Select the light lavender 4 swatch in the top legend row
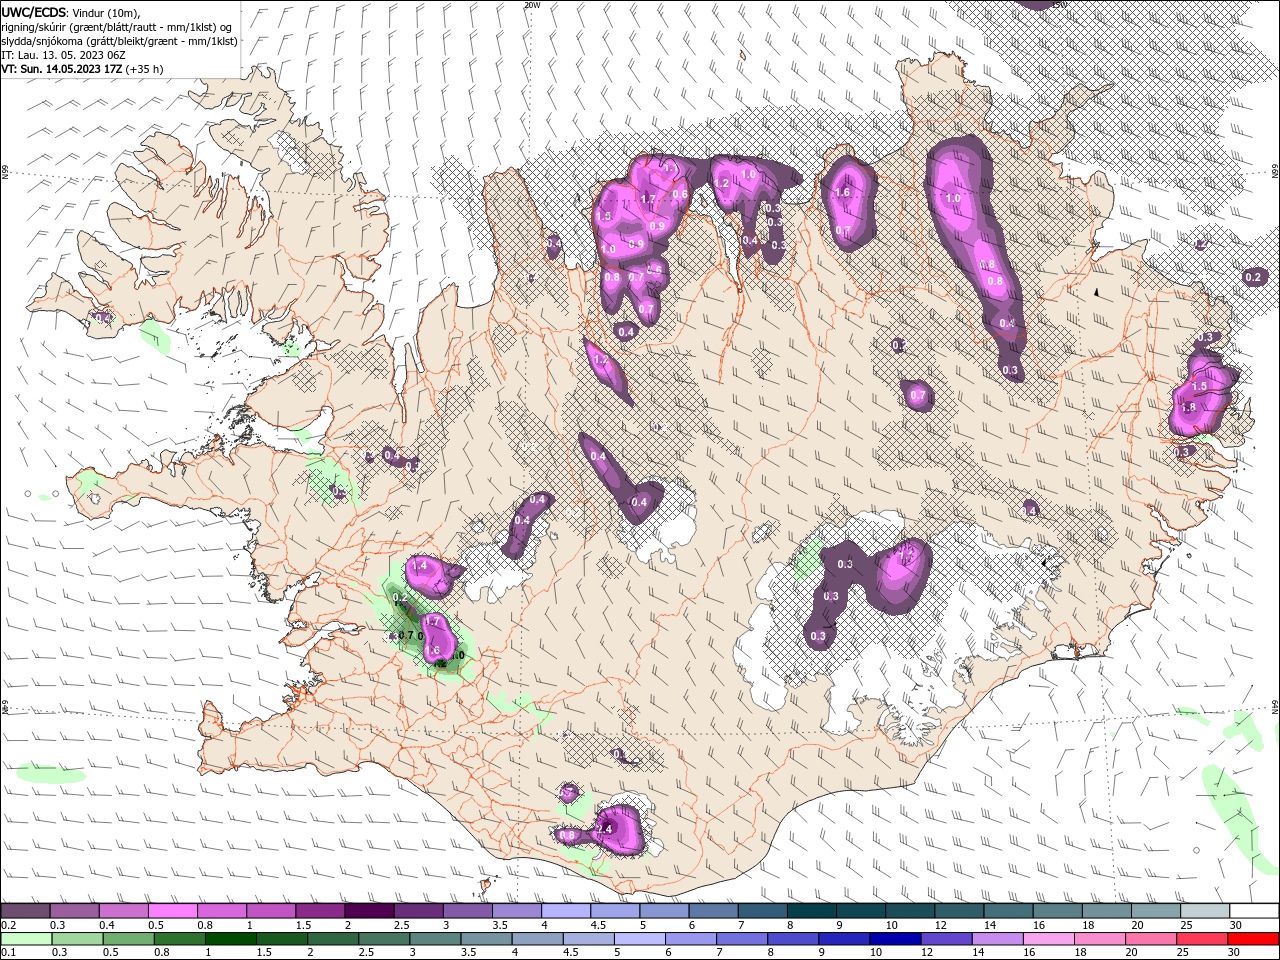Screen dimensions: 1280x960 click(x=566, y=911)
